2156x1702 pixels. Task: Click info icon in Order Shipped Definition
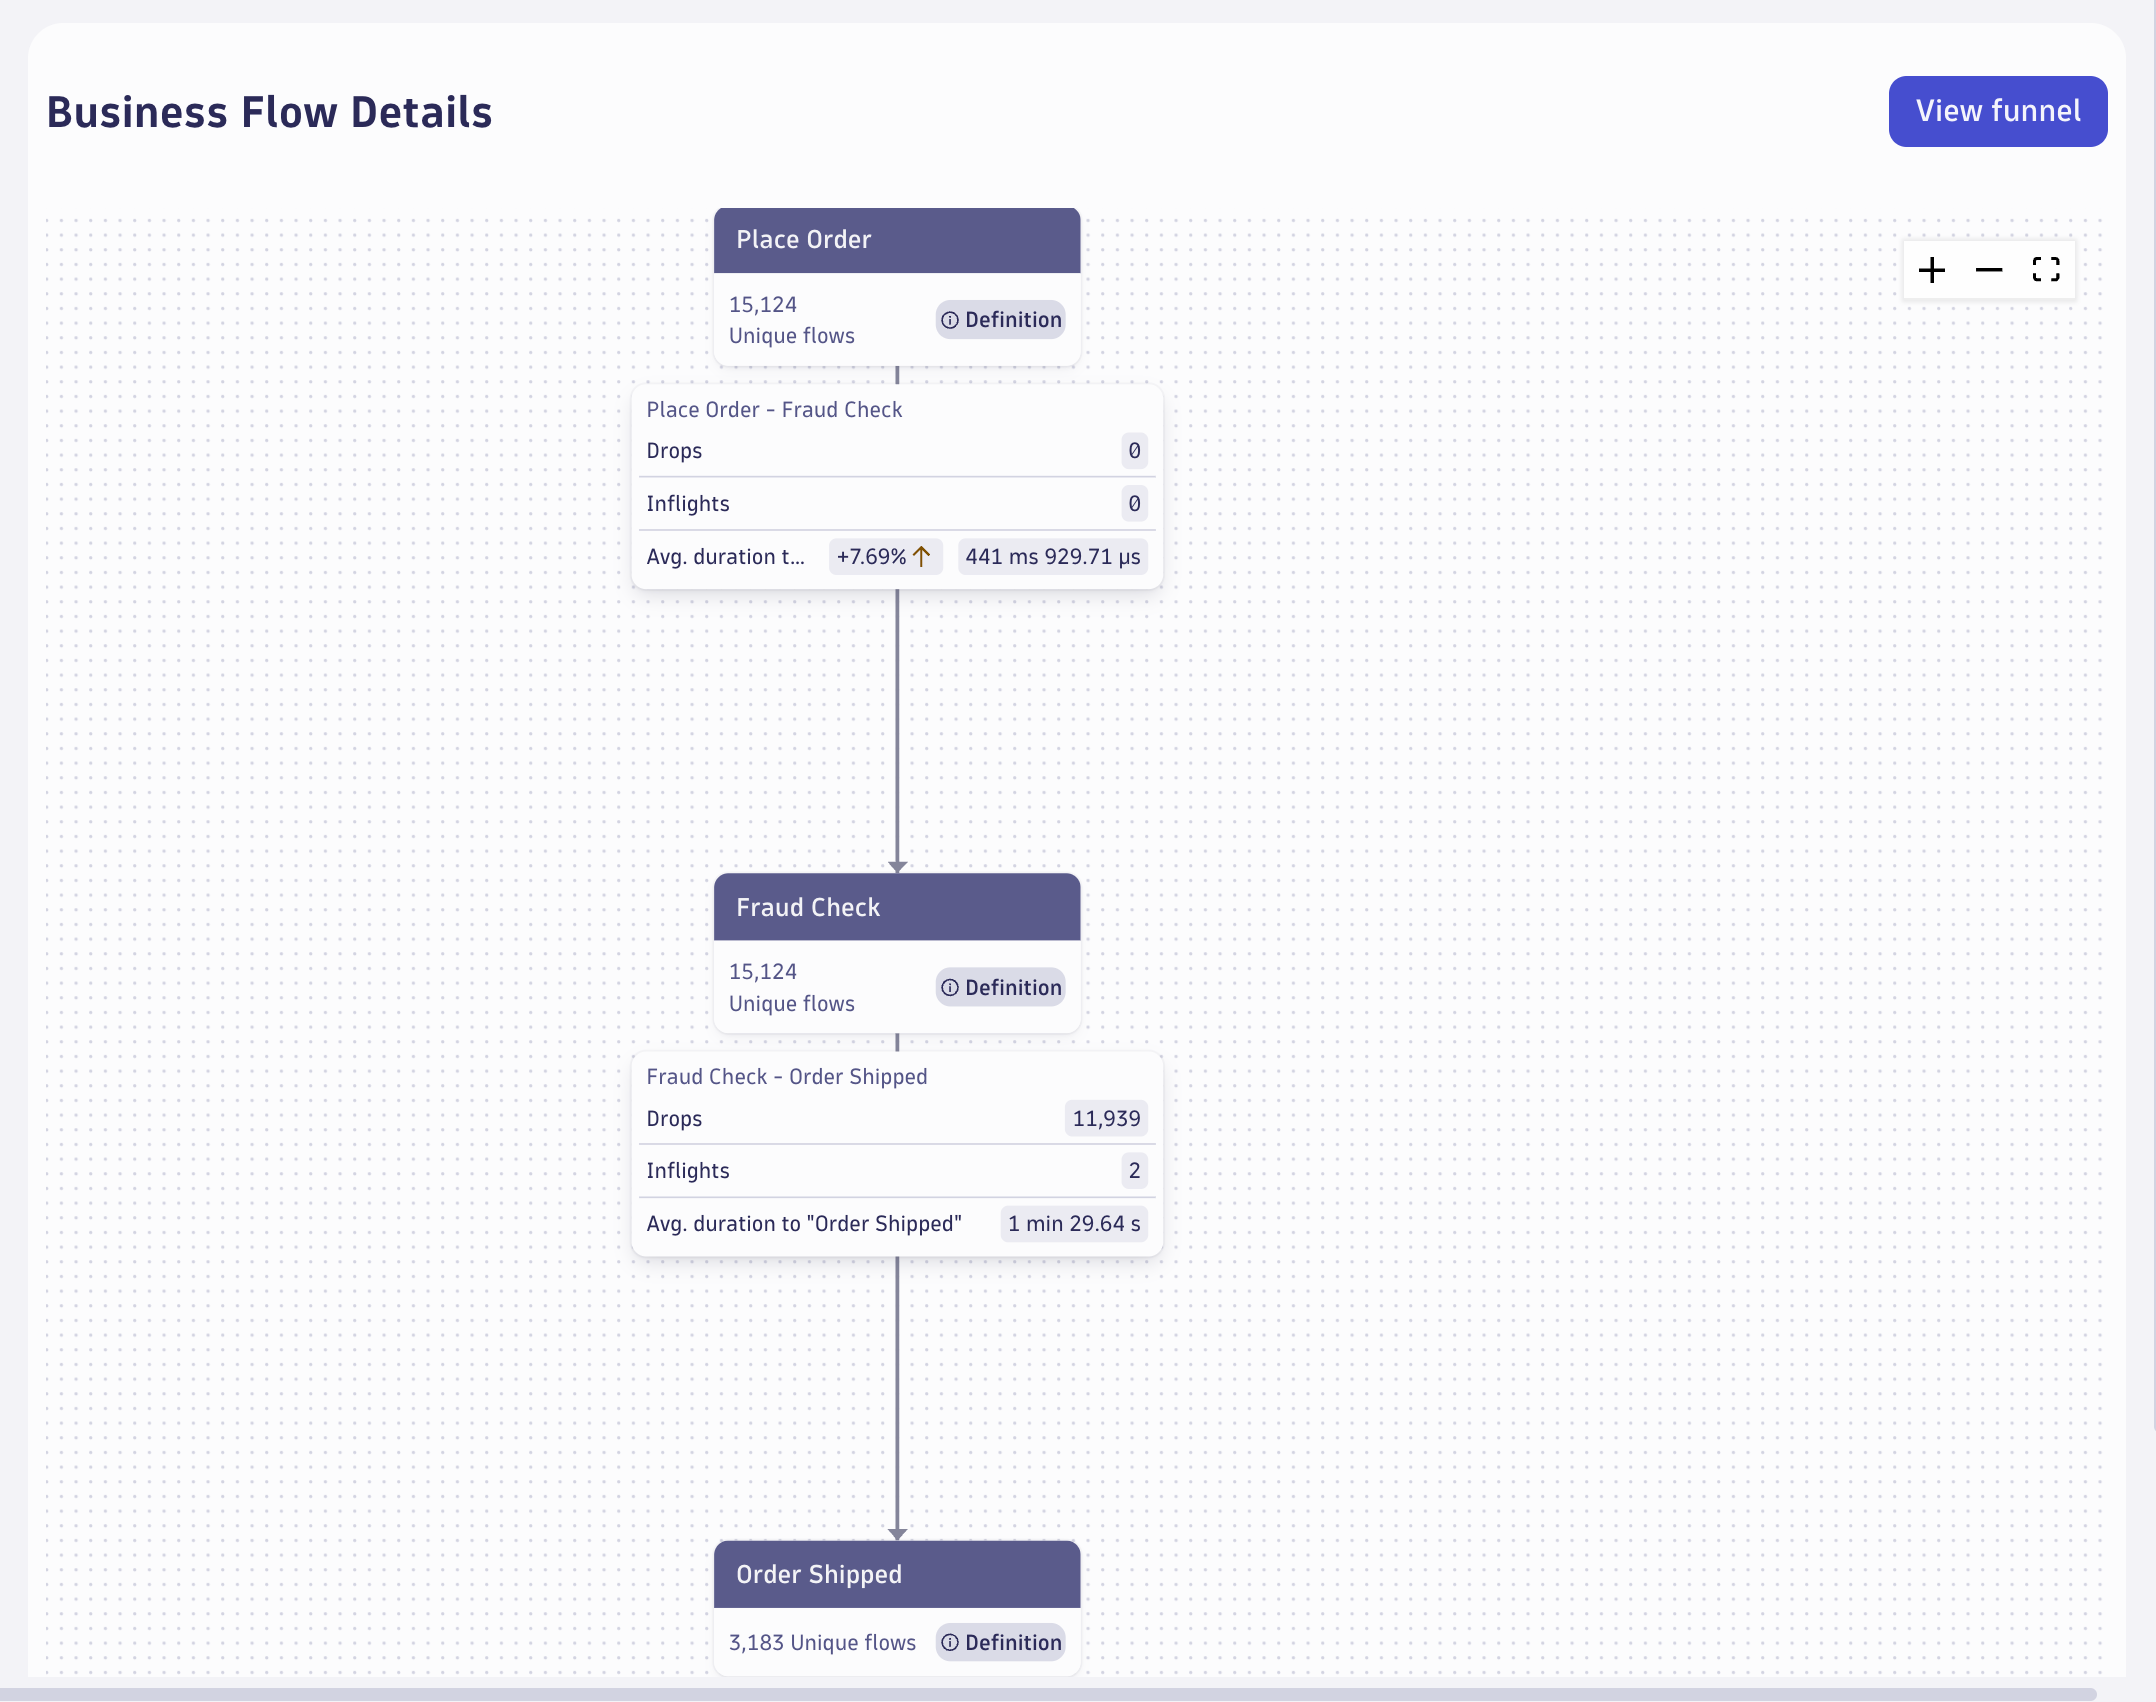click(950, 1643)
